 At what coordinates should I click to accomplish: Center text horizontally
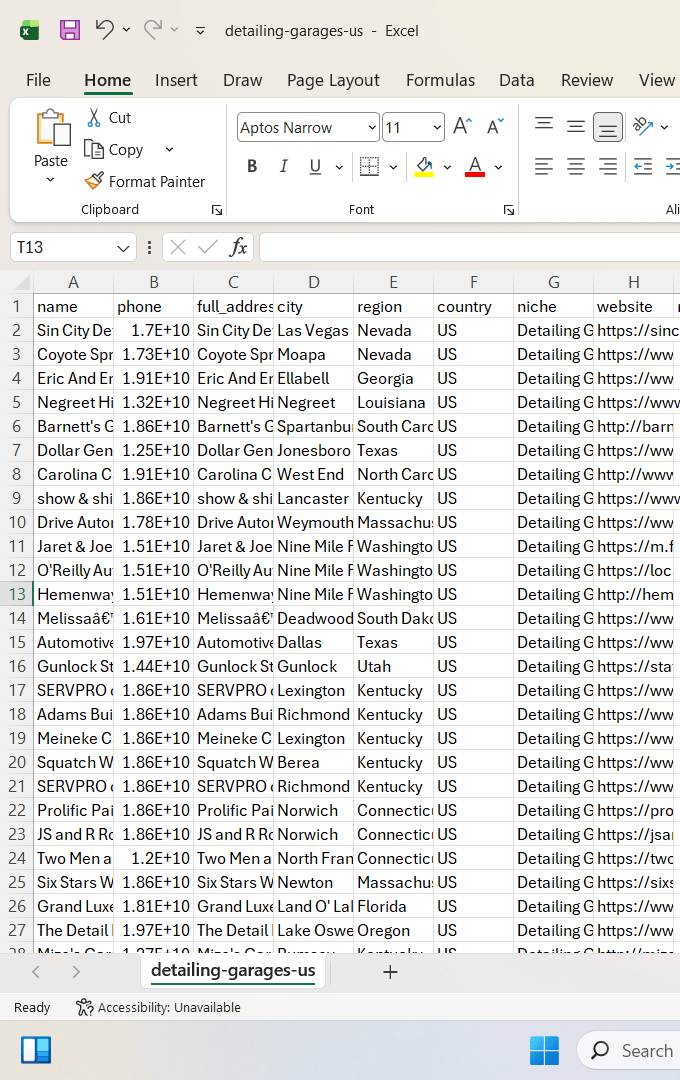click(576, 166)
